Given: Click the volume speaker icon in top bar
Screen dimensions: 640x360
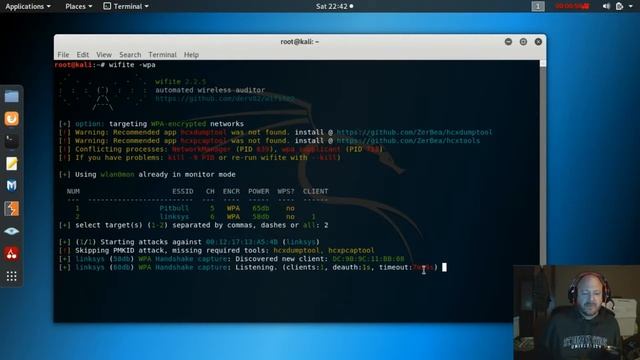Looking at the screenshot, I should (606, 6).
